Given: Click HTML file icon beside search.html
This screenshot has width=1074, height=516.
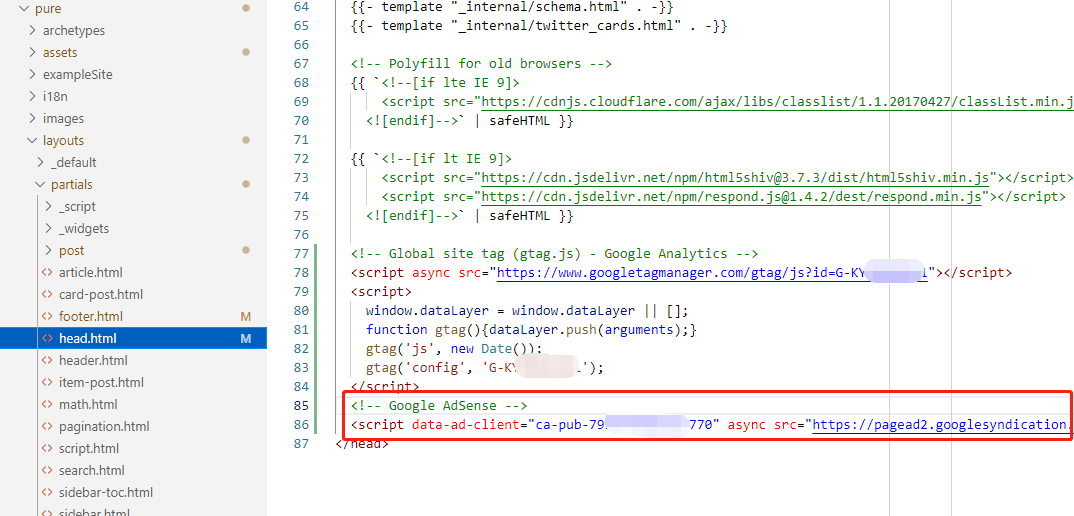Looking at the screenshot, I should [x=47, y=470].
